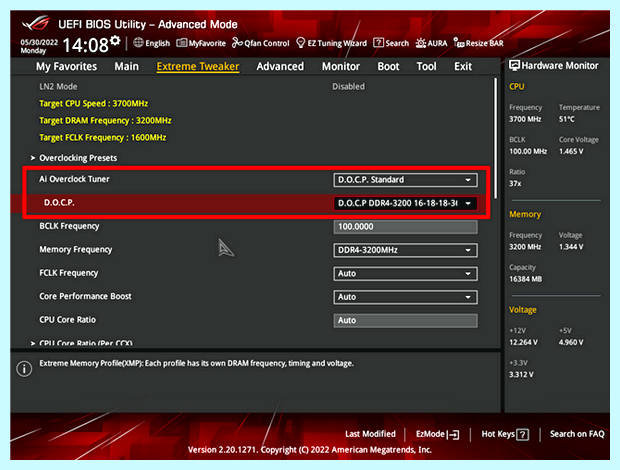Click the Hot Keys question mark icon

523,435
